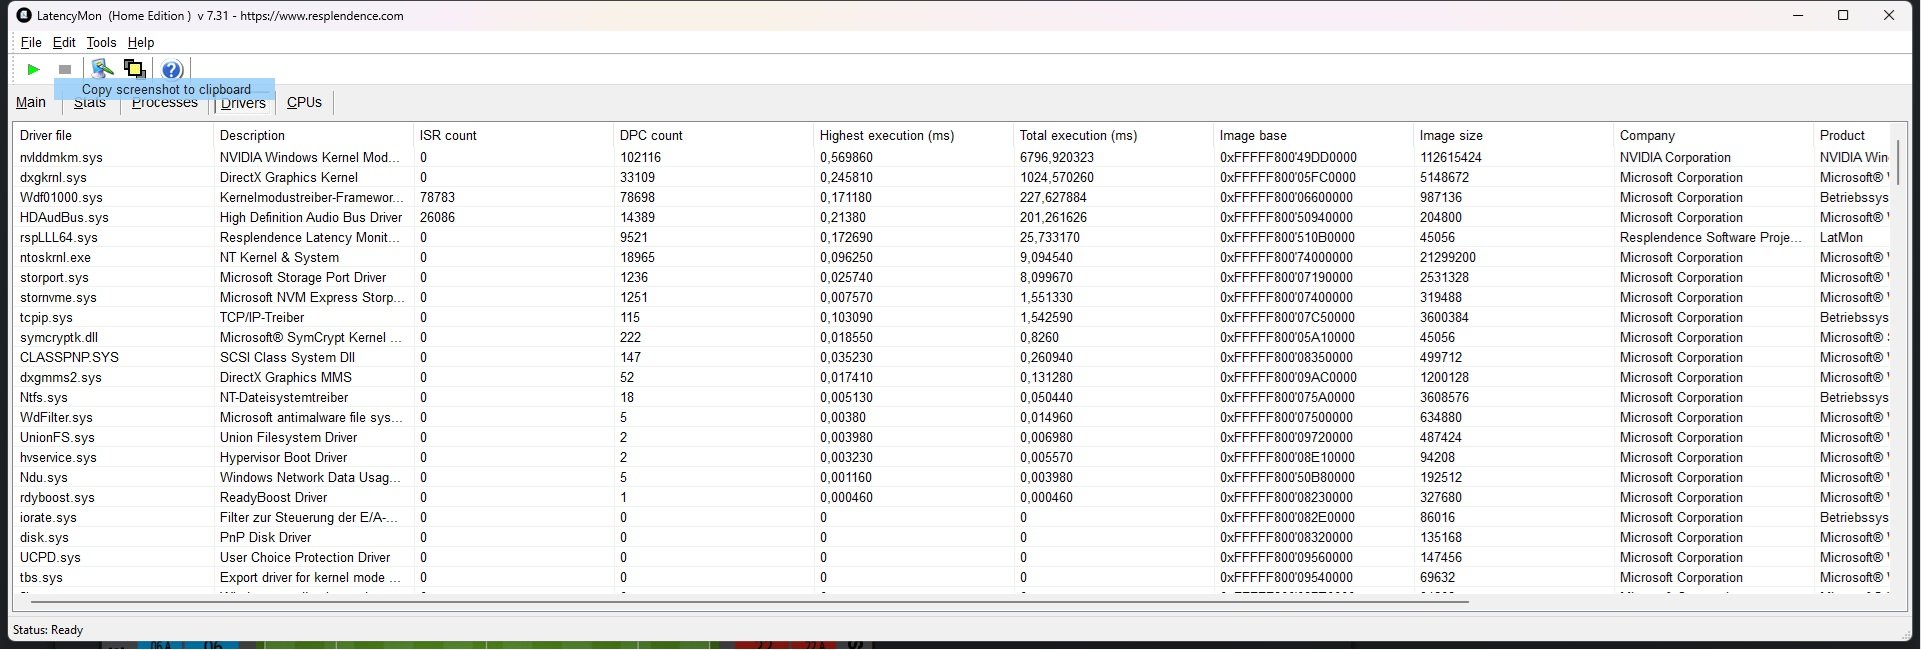The width and height of the screenshot is (1921, 650).
Task: Select the iorate.sys row
Action: [x=952, y=517]
